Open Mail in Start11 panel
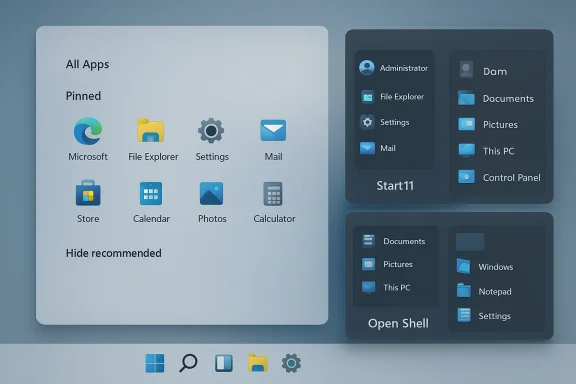 [378, 148]
